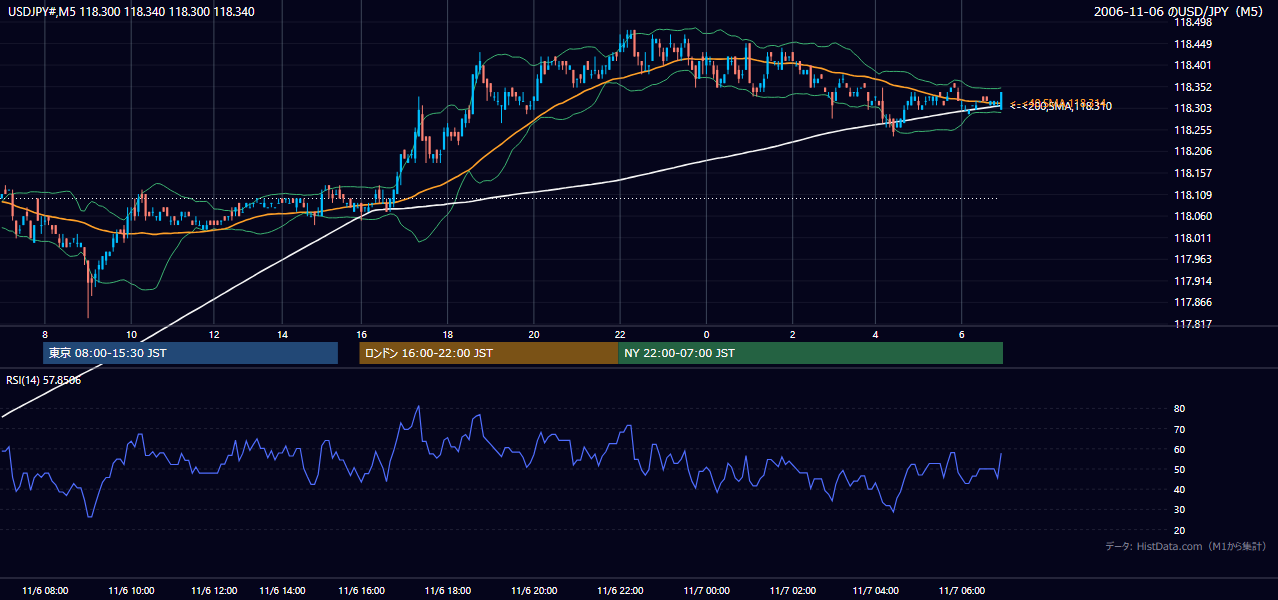Click the 11/7 04:00 date label
The image size is (1278, 600).
(x=875, y=591)
